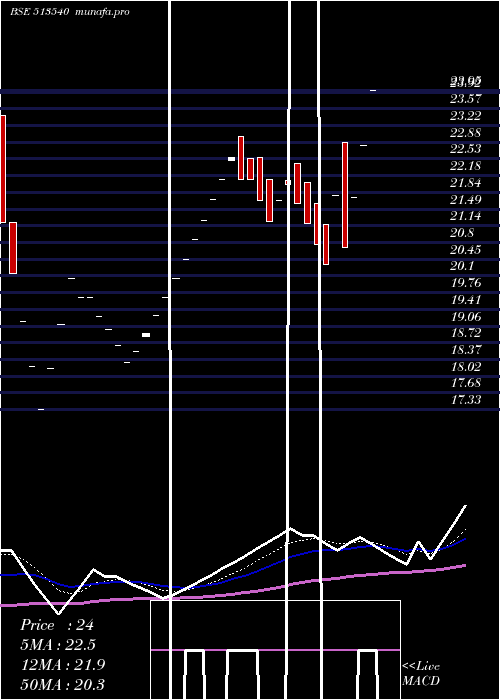This screenshot has width=500, height=700.
Task: Click the 20.8 price axis label
Action: click(x=462, y=233)
